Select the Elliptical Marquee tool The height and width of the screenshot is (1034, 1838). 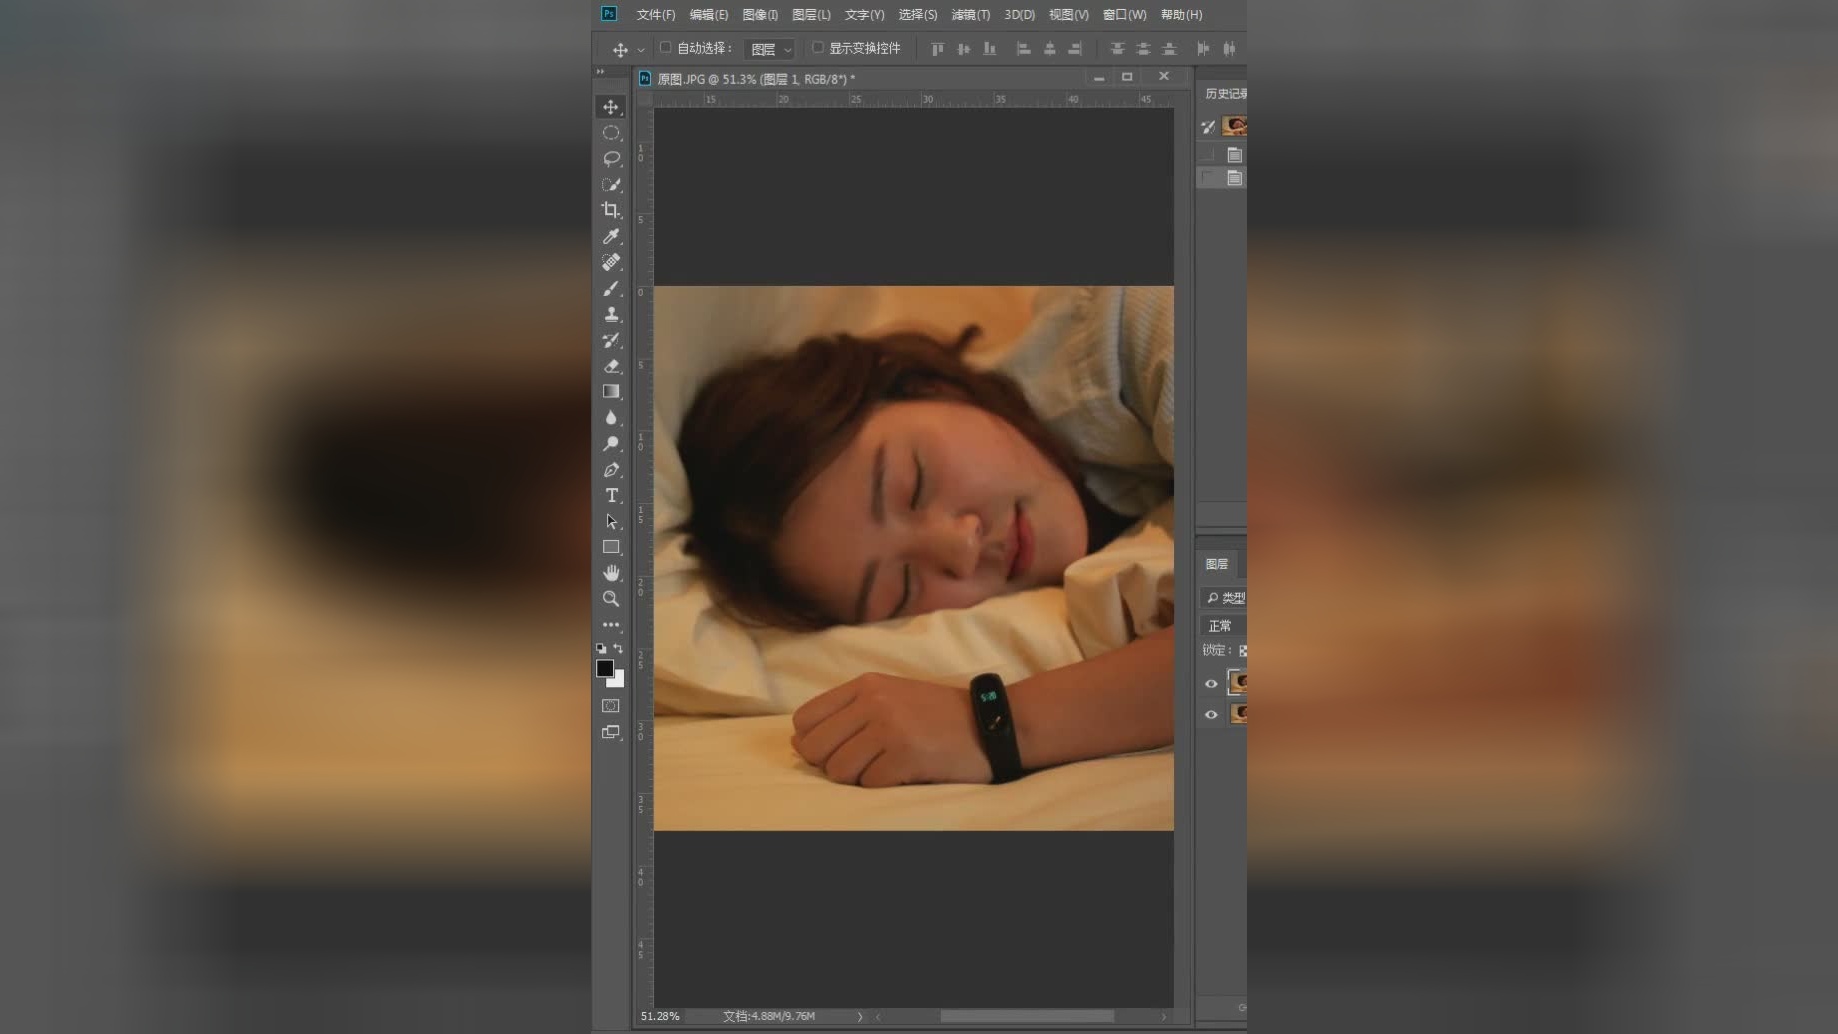point(611,133)
